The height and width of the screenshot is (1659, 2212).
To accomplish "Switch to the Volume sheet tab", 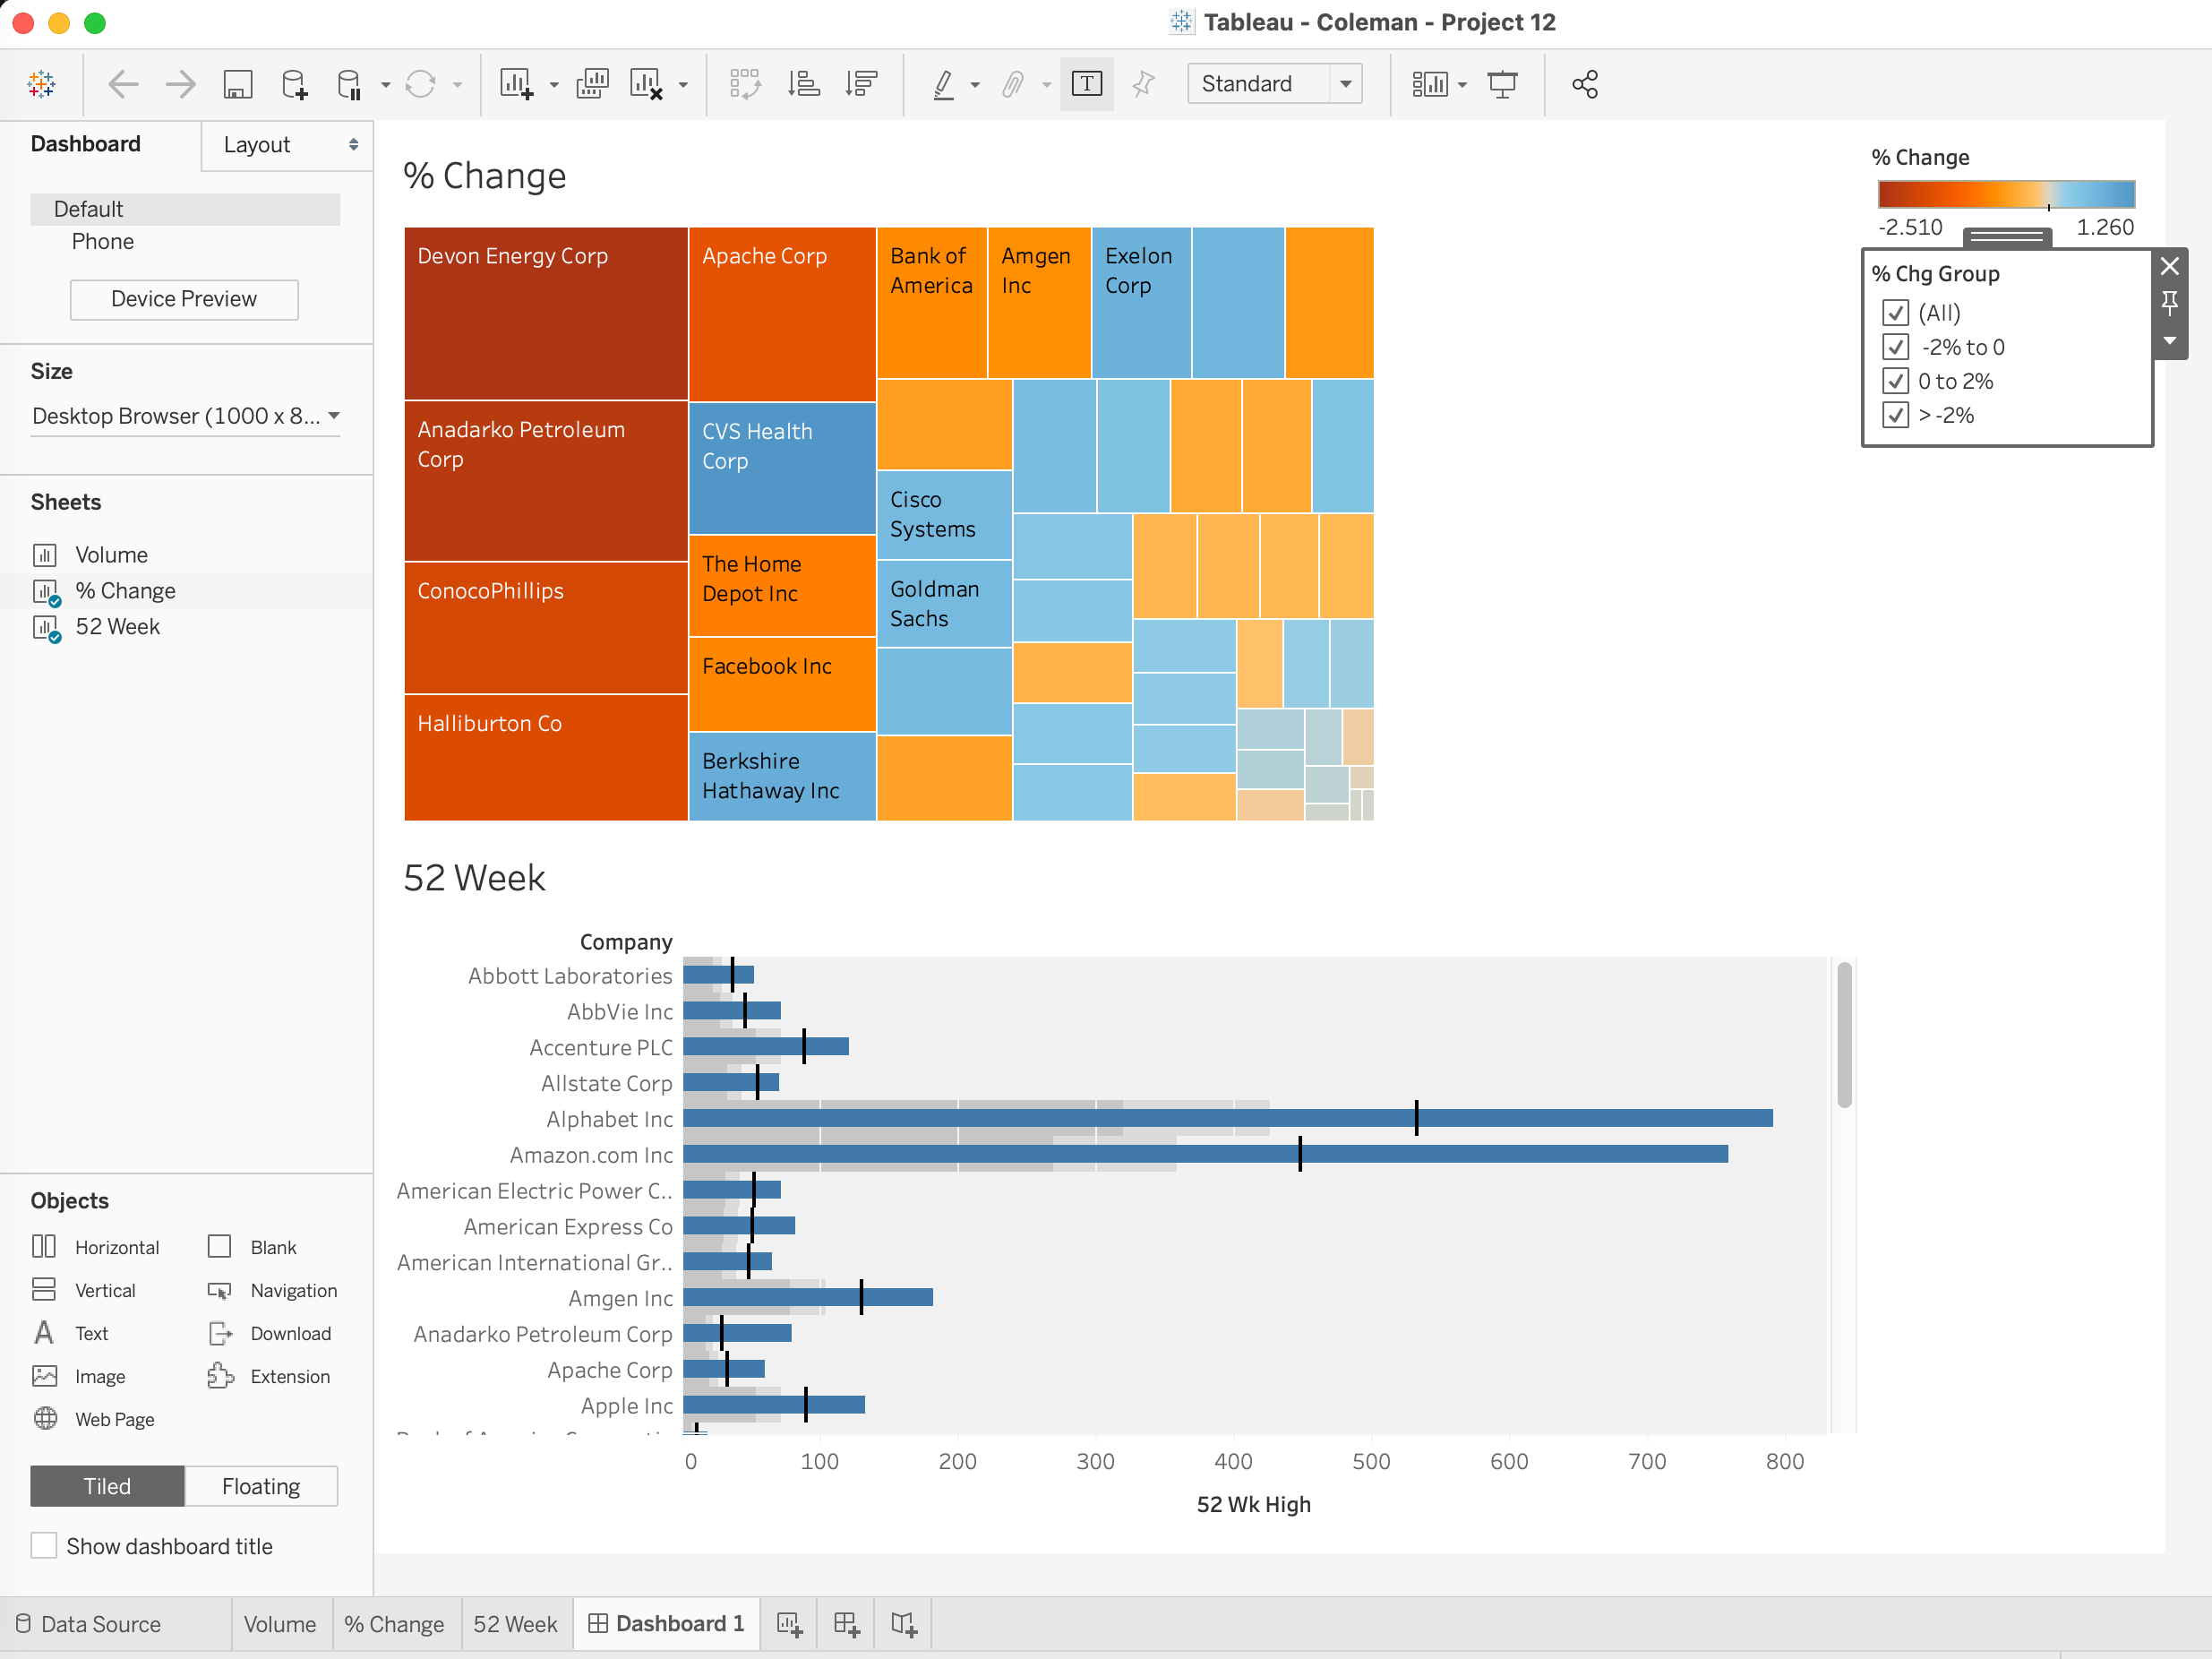I will (x=280, y=1624).
